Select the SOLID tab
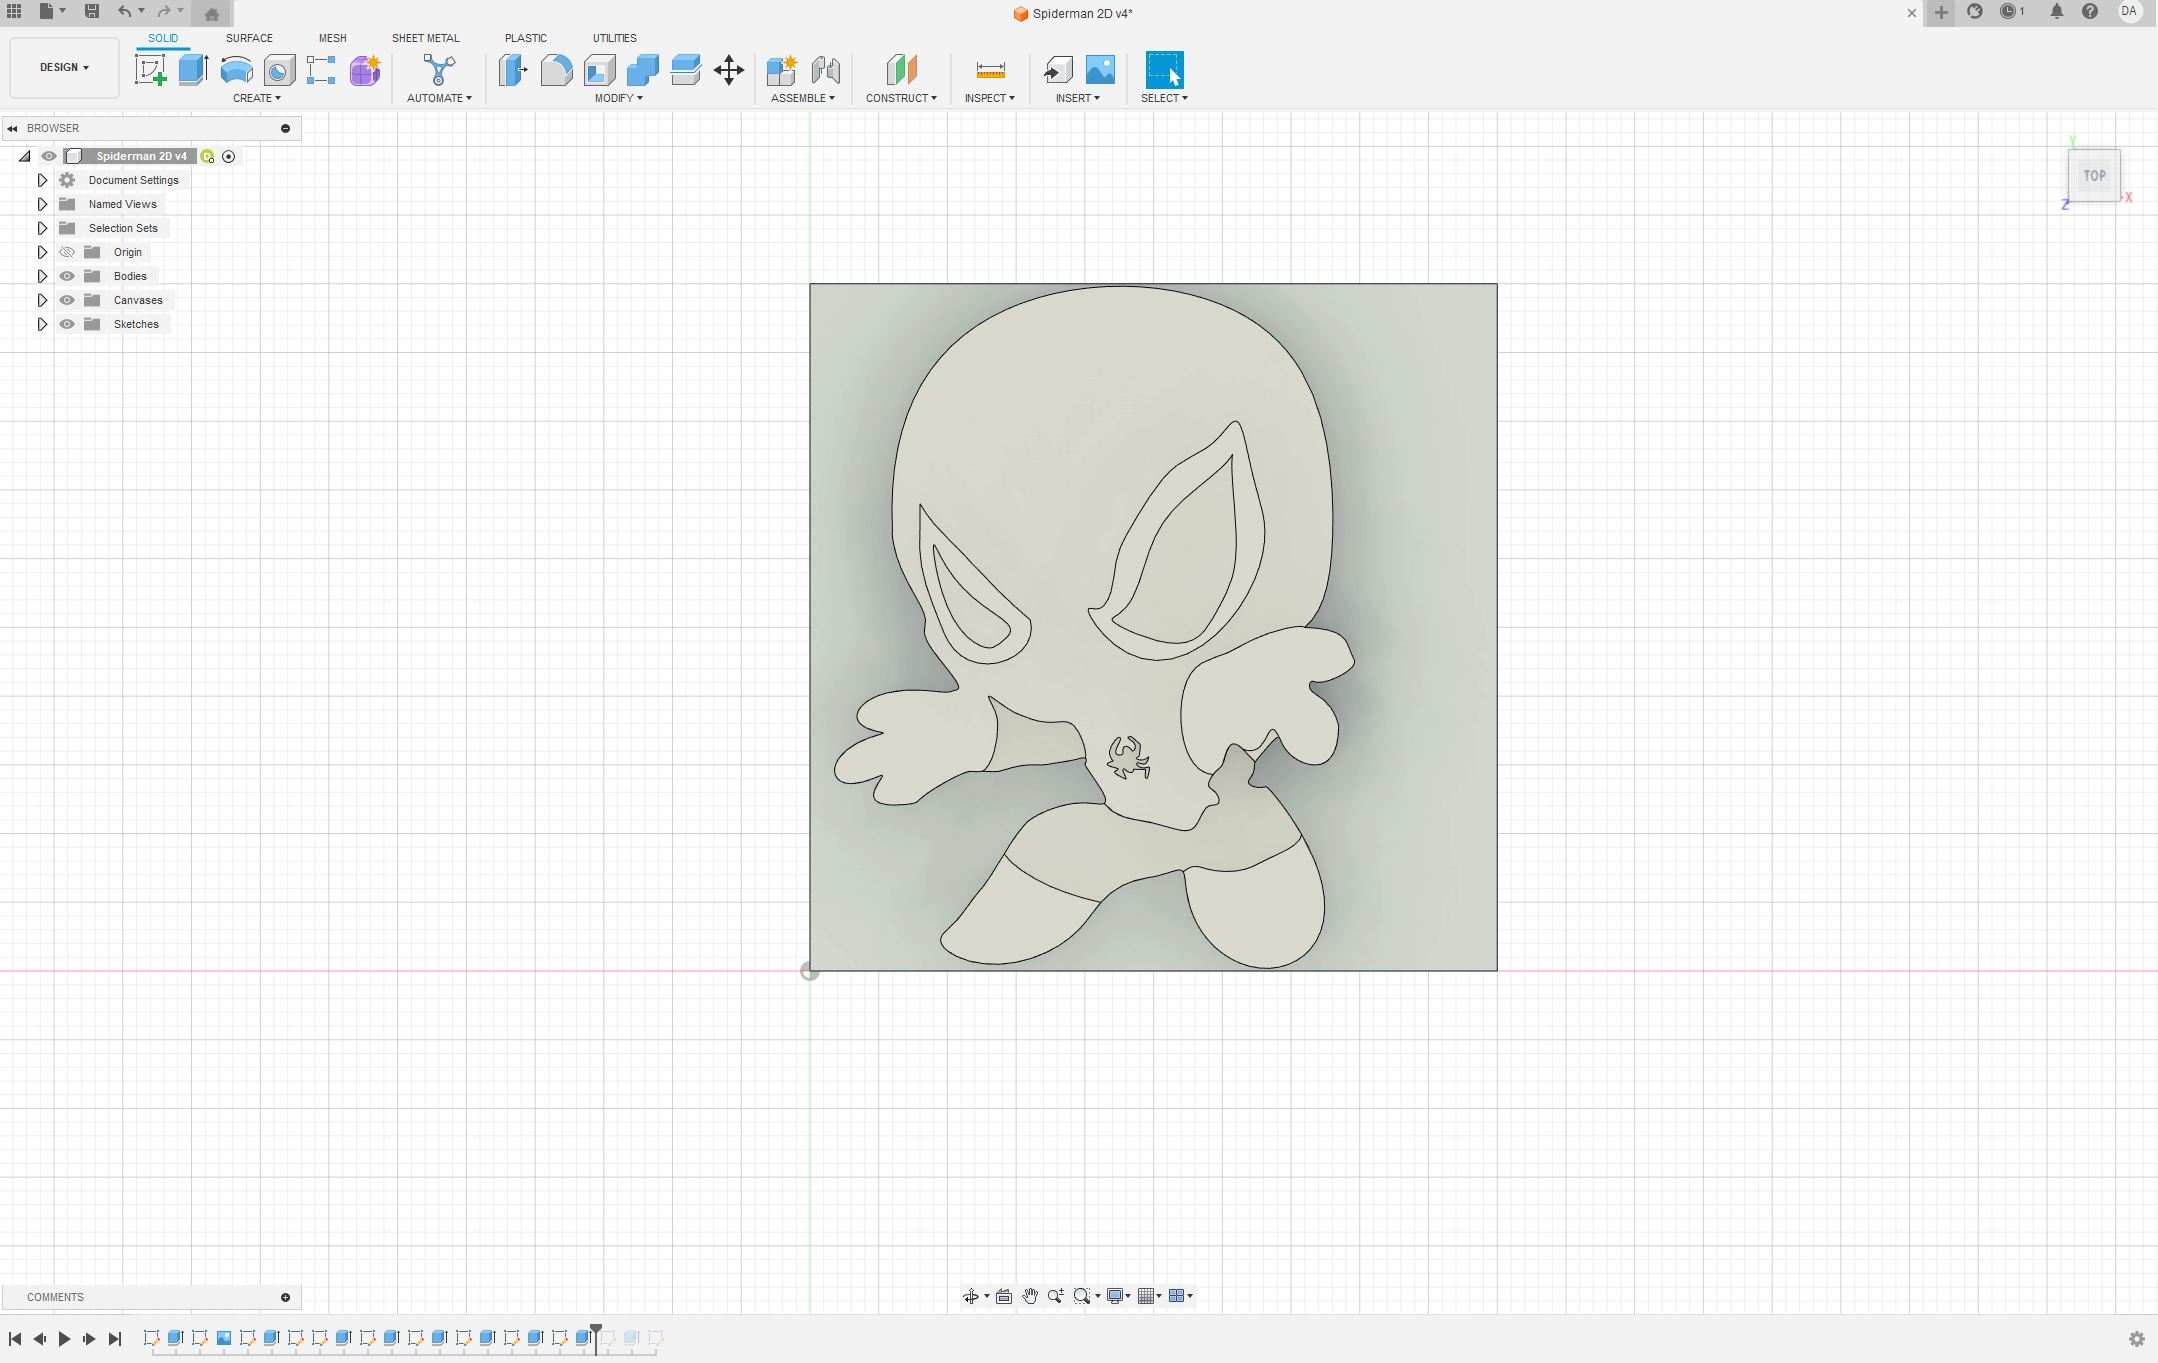2158x1363 pixels. point(163,38)
